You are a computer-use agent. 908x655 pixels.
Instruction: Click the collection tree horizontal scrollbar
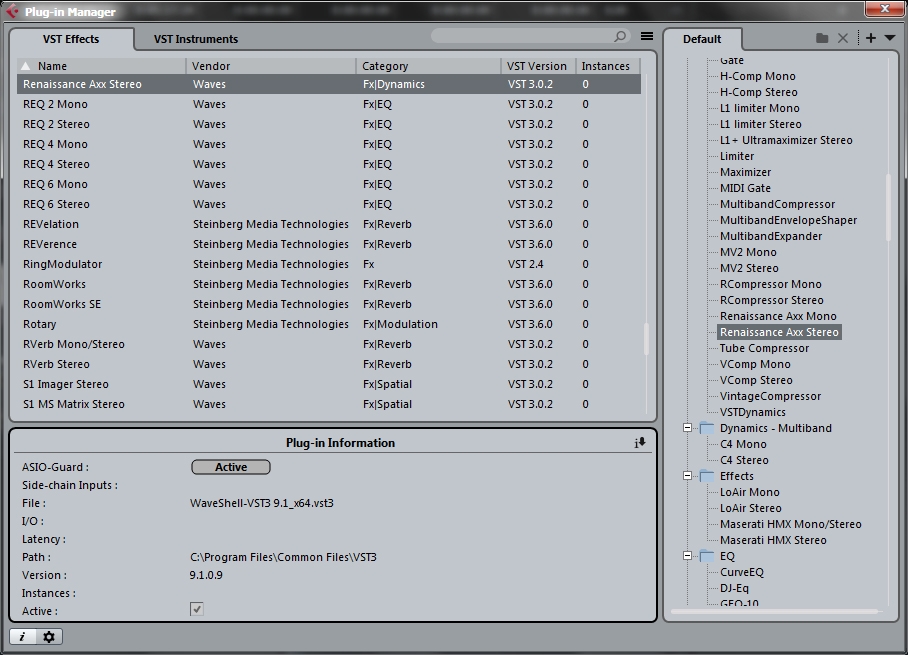tap(775, 612)
